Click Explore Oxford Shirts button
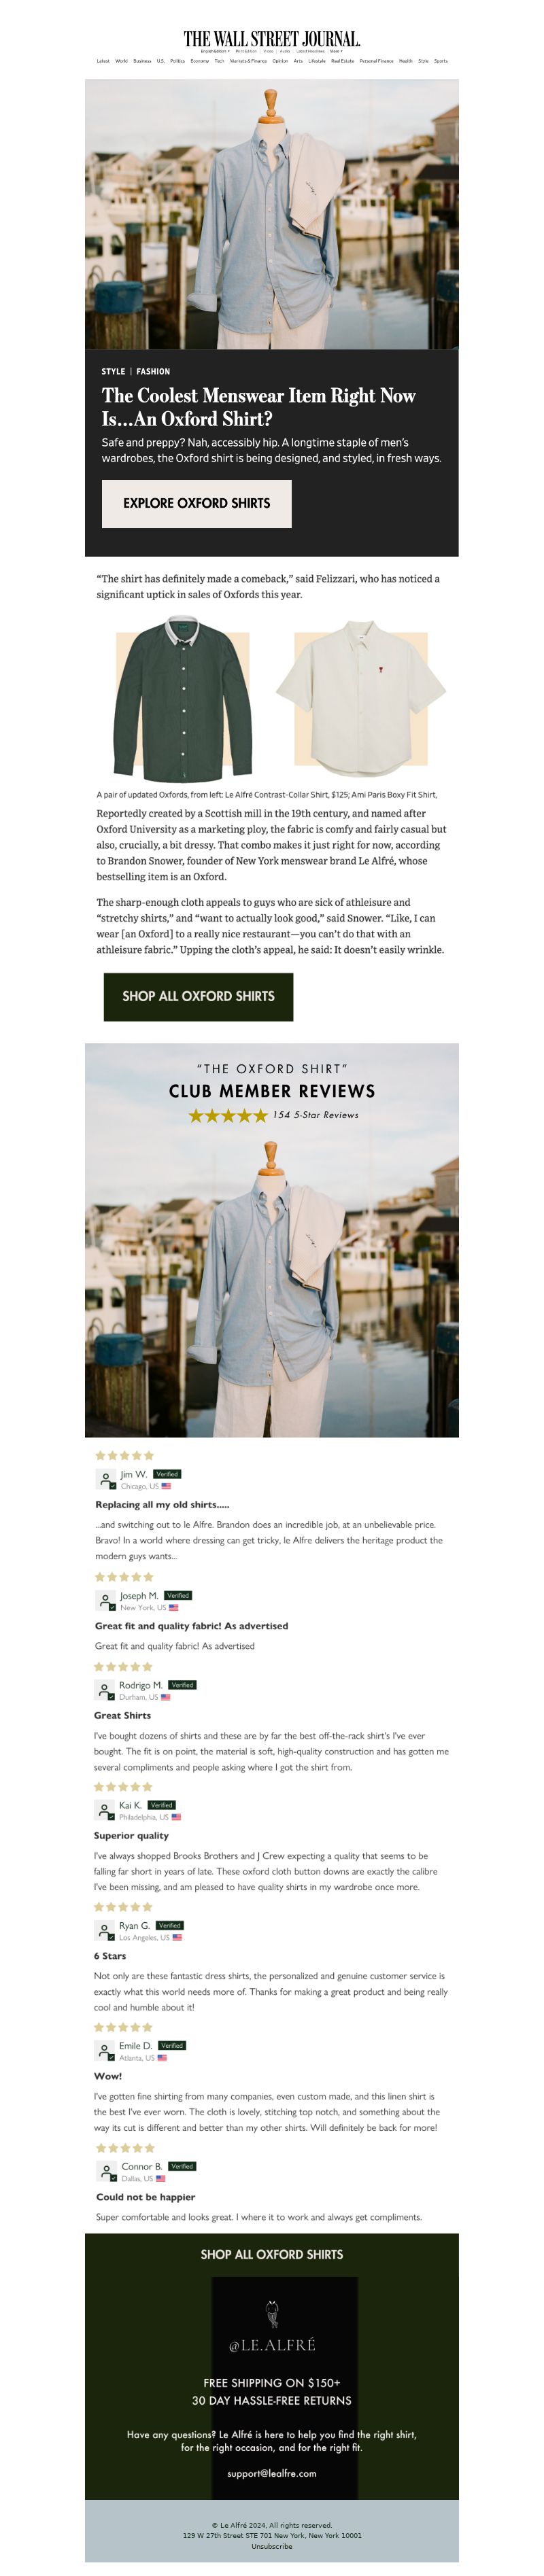This screenshot has height=2576, width=544. click(x=196, y=503)
